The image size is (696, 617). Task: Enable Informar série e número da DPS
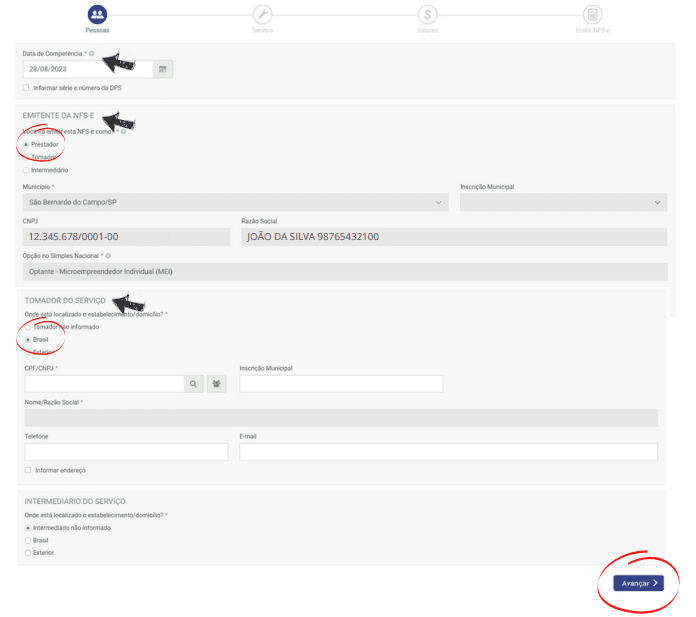[26, 88]
